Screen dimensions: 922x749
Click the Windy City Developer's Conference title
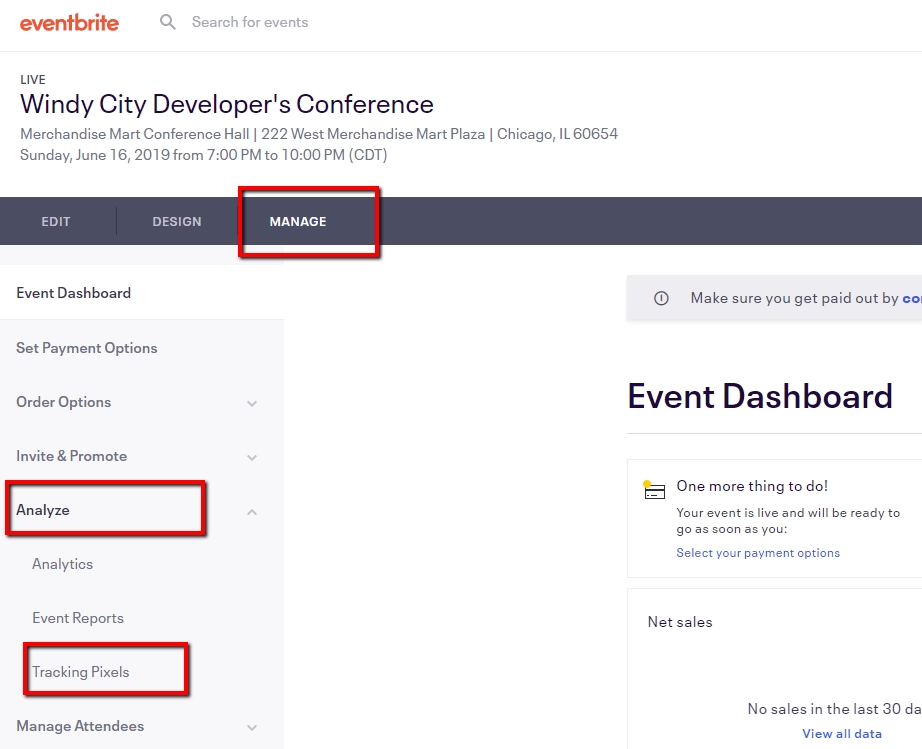[x=227, y=104]
